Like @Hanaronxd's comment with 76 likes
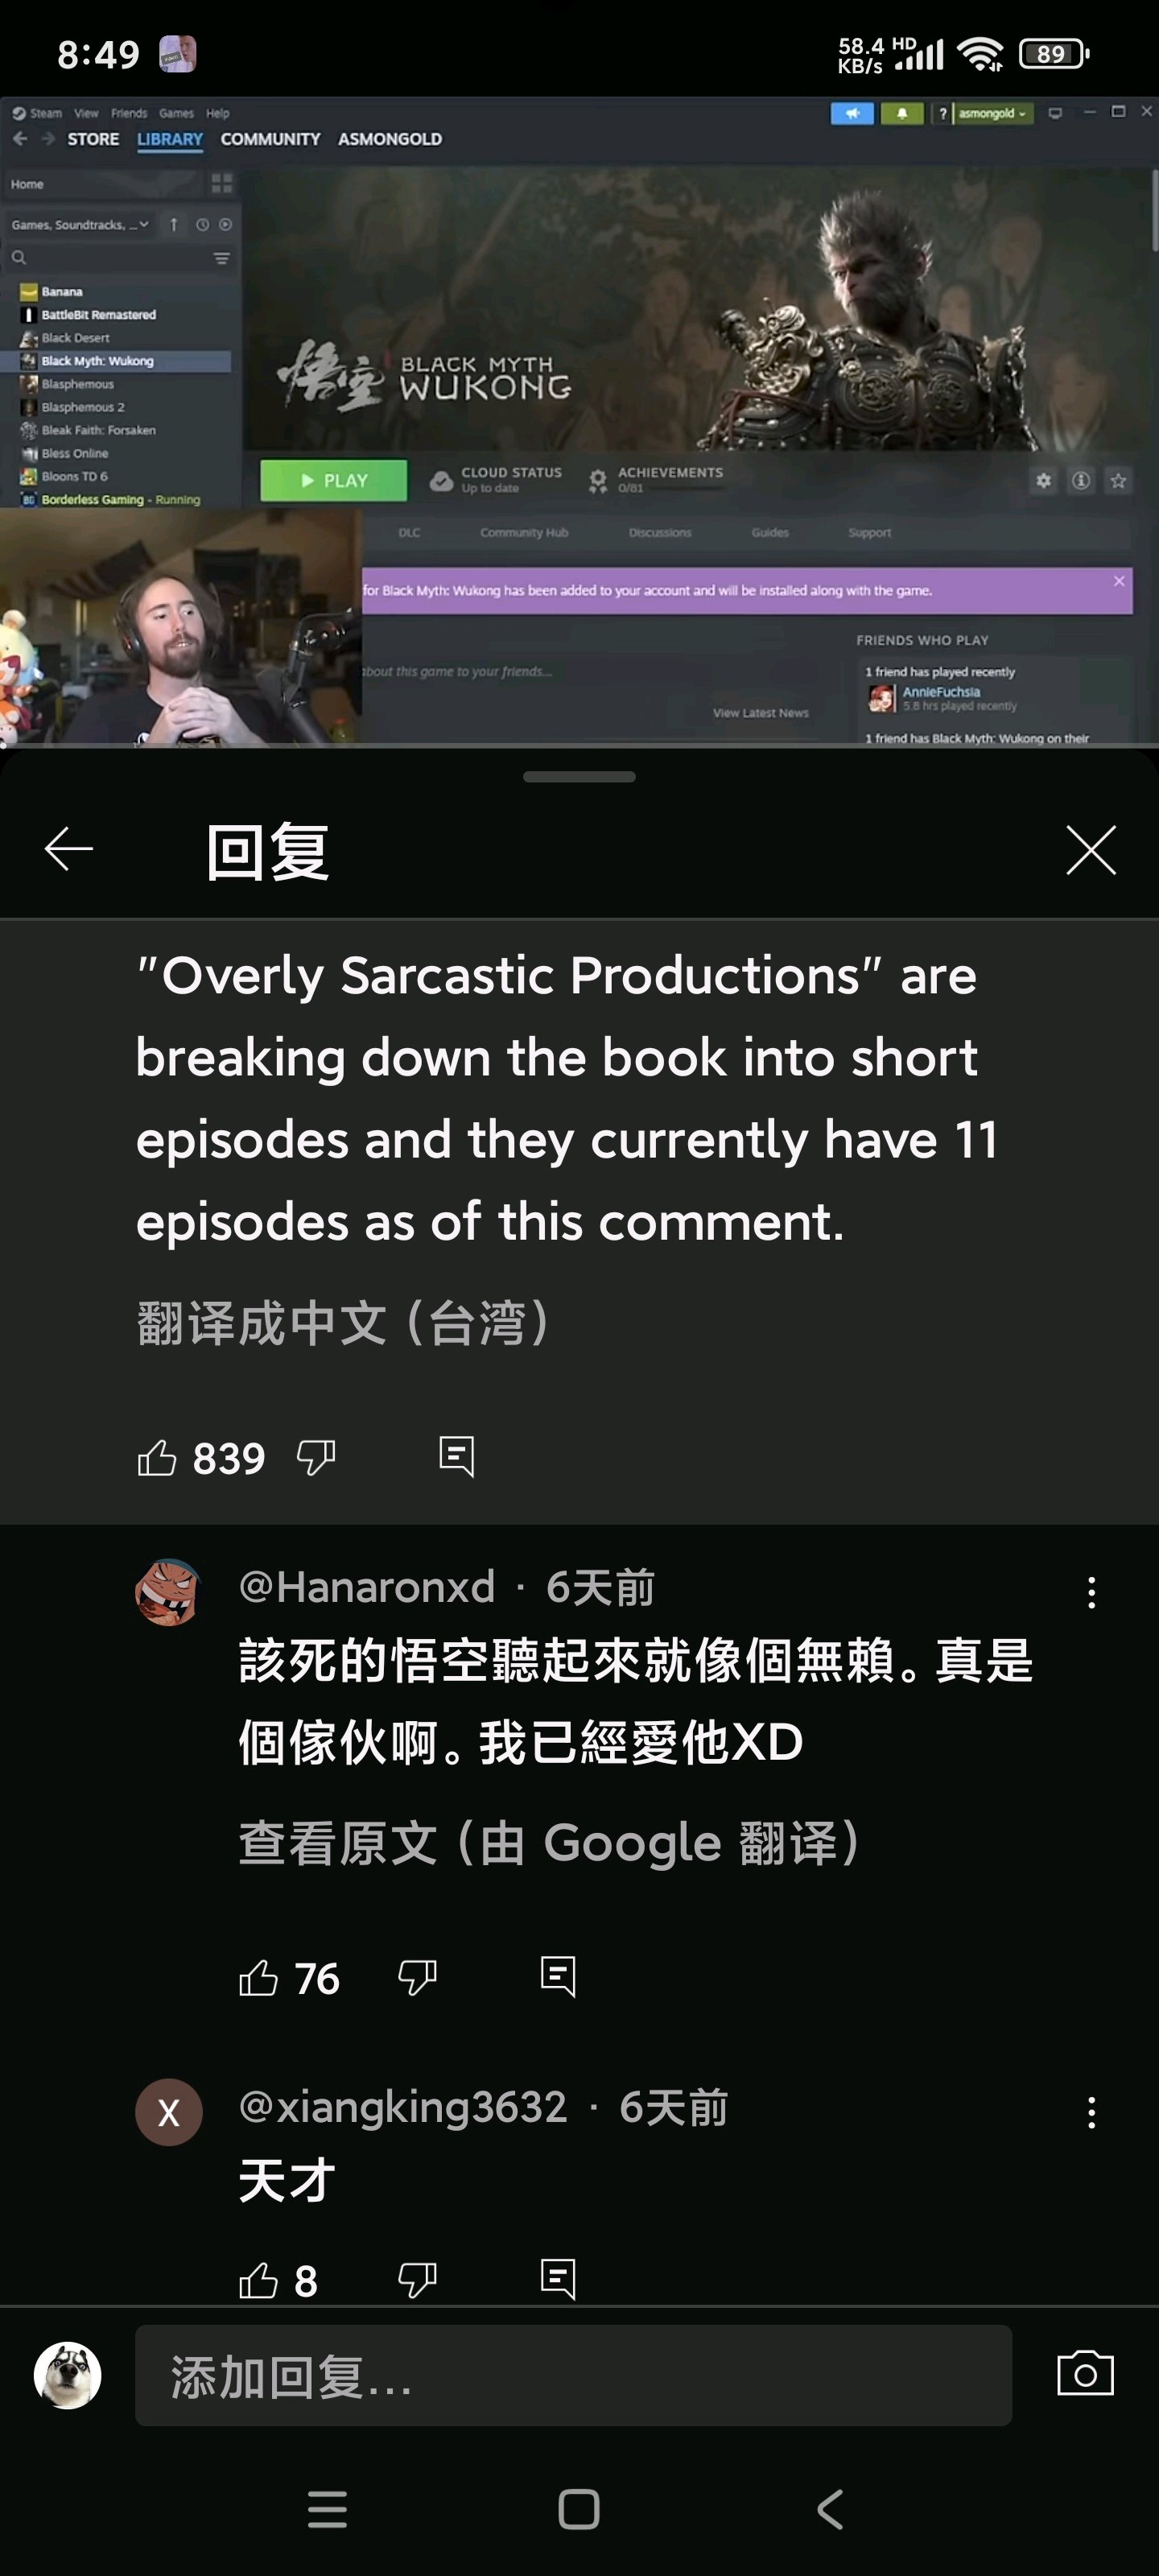The height and width of the screenshot is (2576, 1159). (258, 1977)
